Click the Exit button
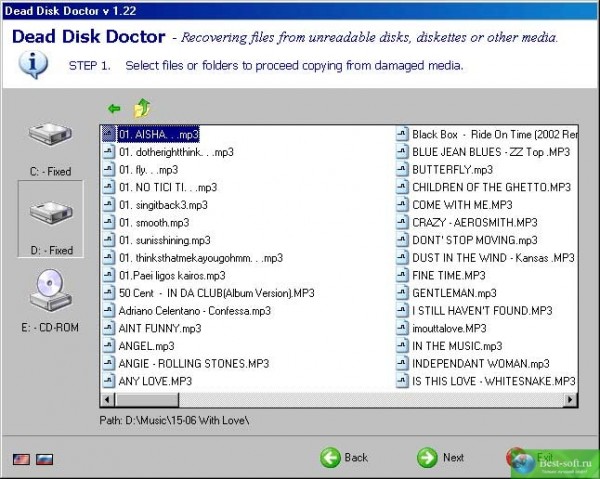Viewport: 600px width, 479px height. click(530, 458)
